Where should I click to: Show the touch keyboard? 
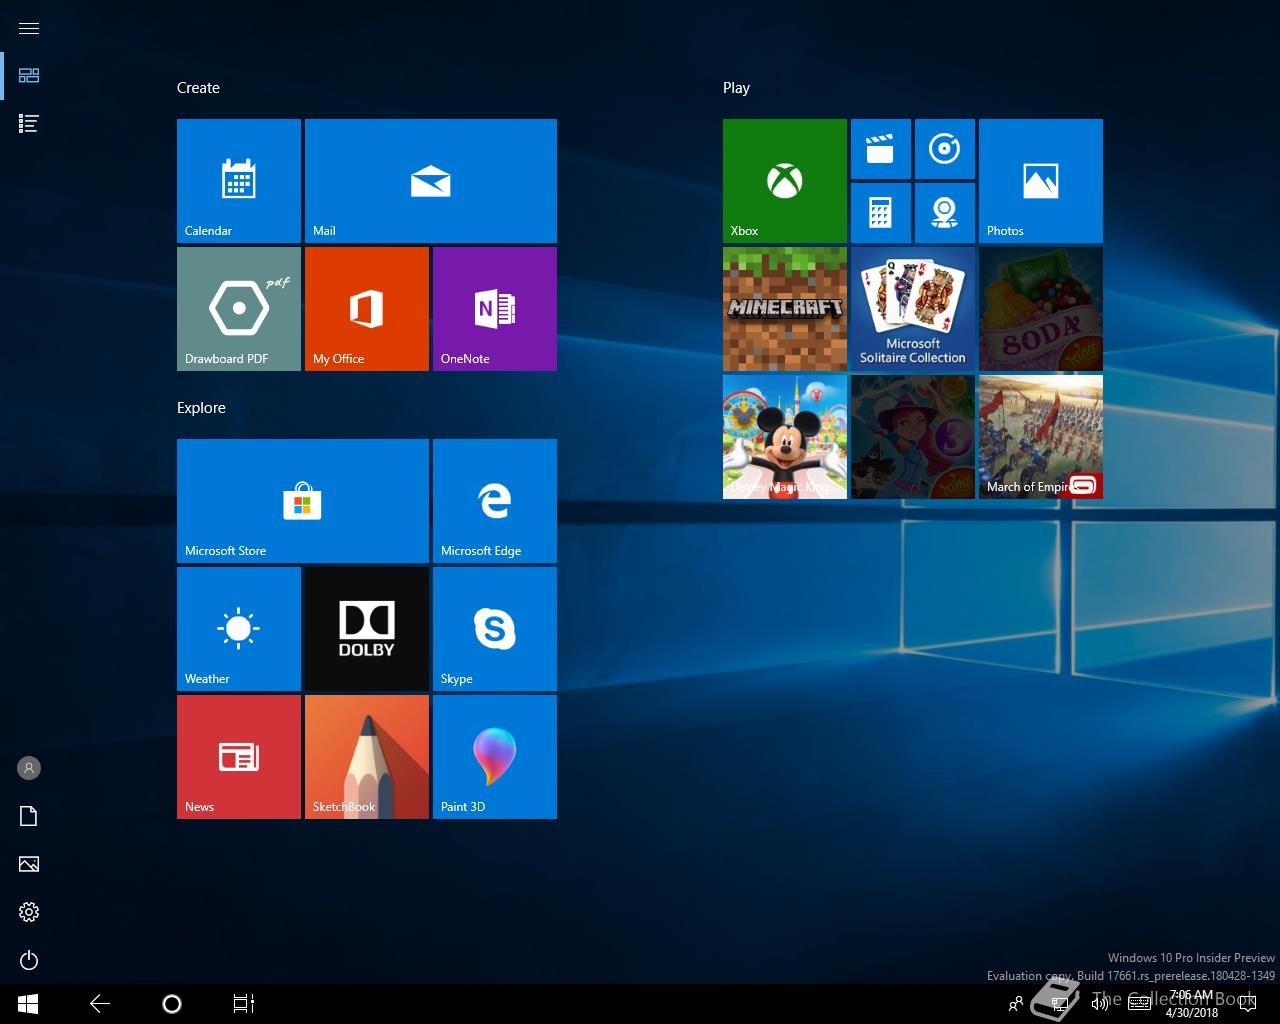pyautogui.click(x=1139, y=1004)
